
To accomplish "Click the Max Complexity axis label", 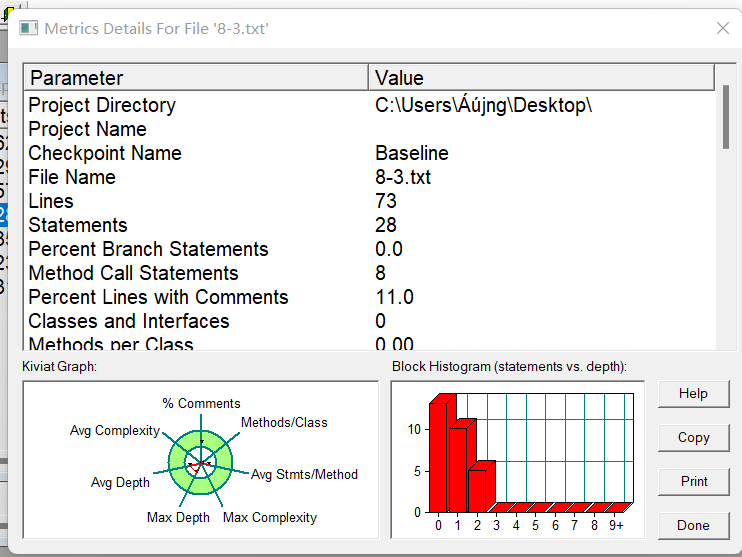I will point(270,518).
